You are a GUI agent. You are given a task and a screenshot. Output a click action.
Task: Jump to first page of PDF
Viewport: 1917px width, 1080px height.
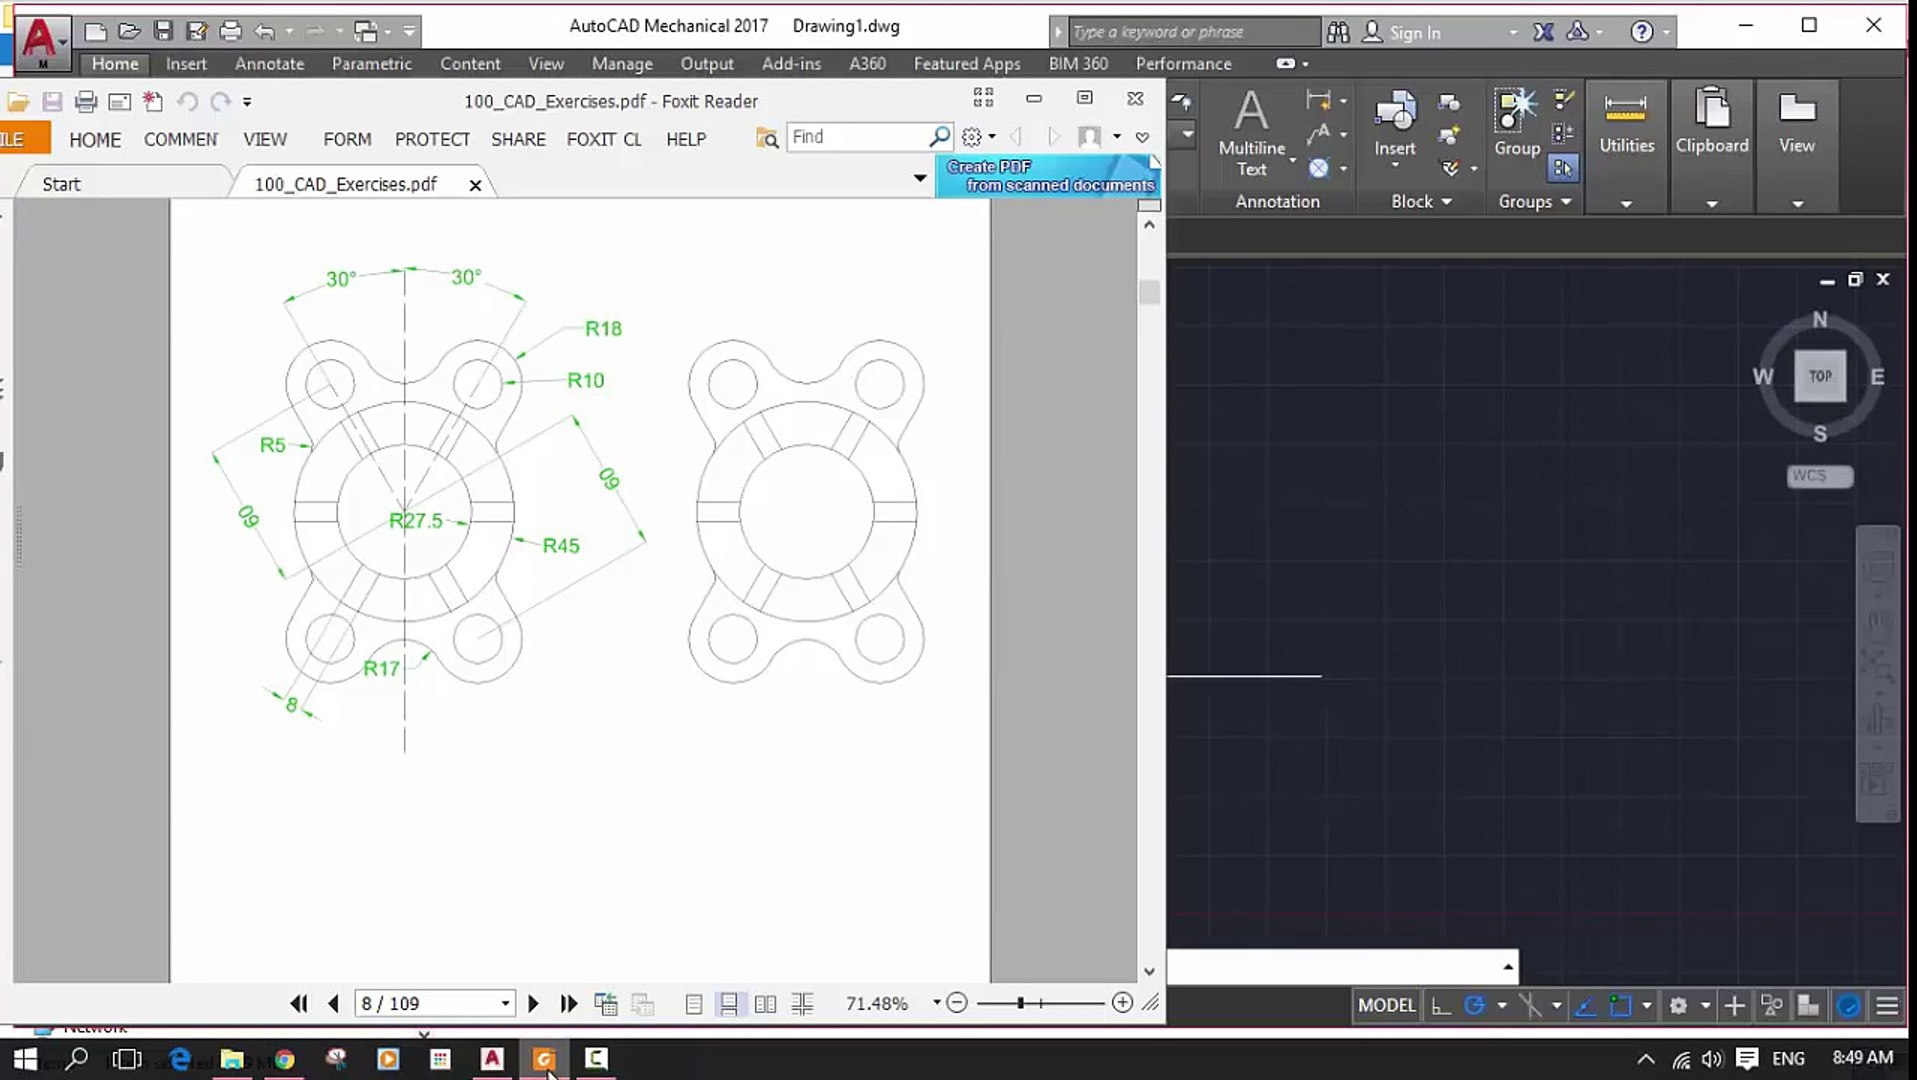[298, 1003]
